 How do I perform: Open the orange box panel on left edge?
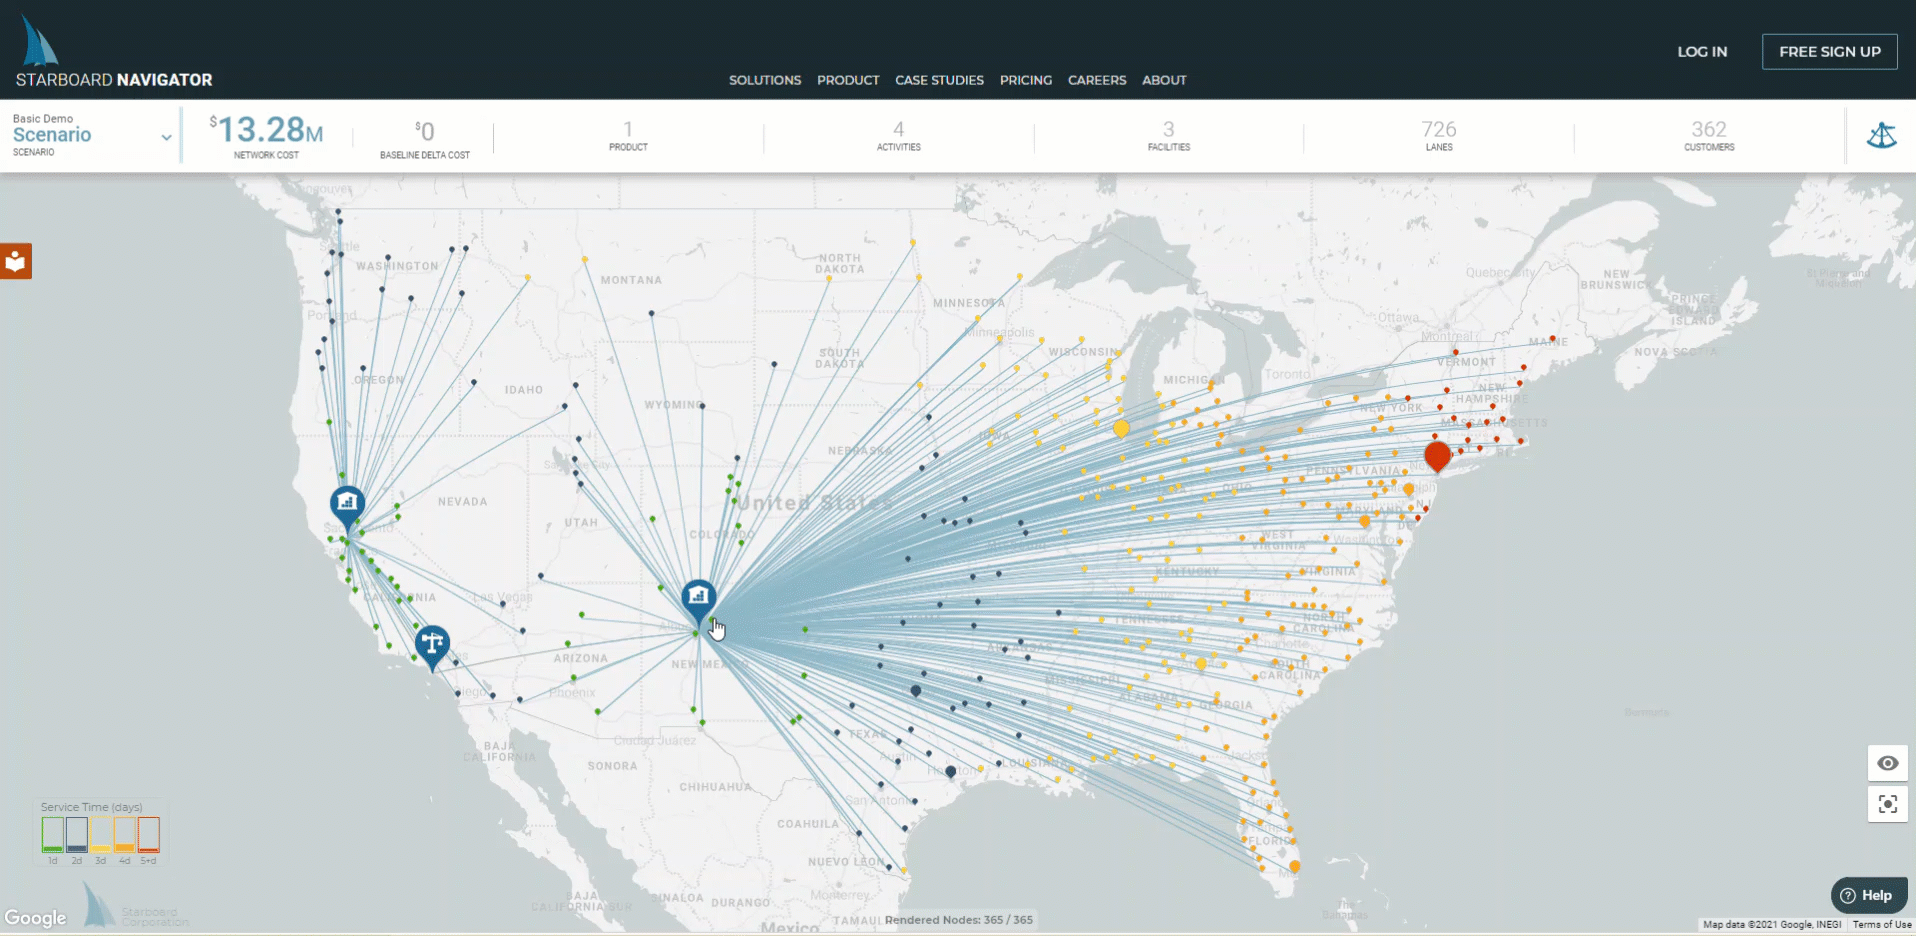point(15,261)
